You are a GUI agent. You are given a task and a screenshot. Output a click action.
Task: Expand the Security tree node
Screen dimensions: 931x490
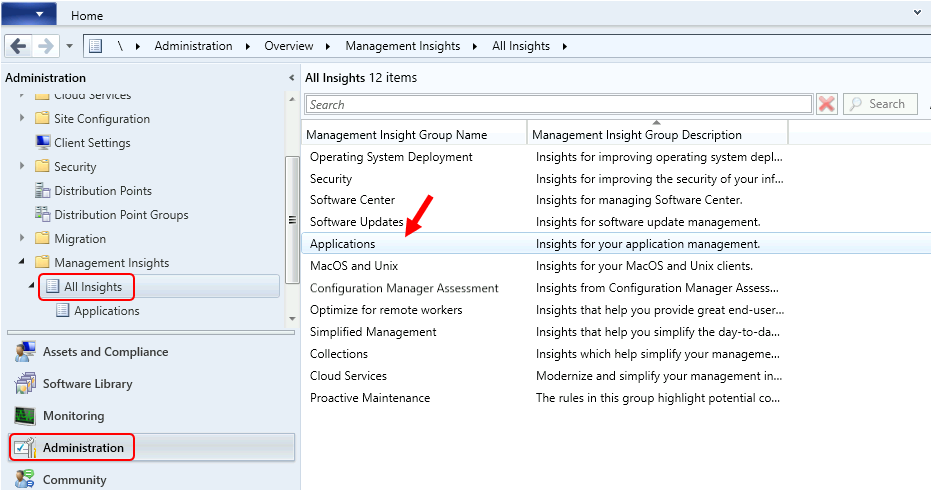click(x=22, y=166)
